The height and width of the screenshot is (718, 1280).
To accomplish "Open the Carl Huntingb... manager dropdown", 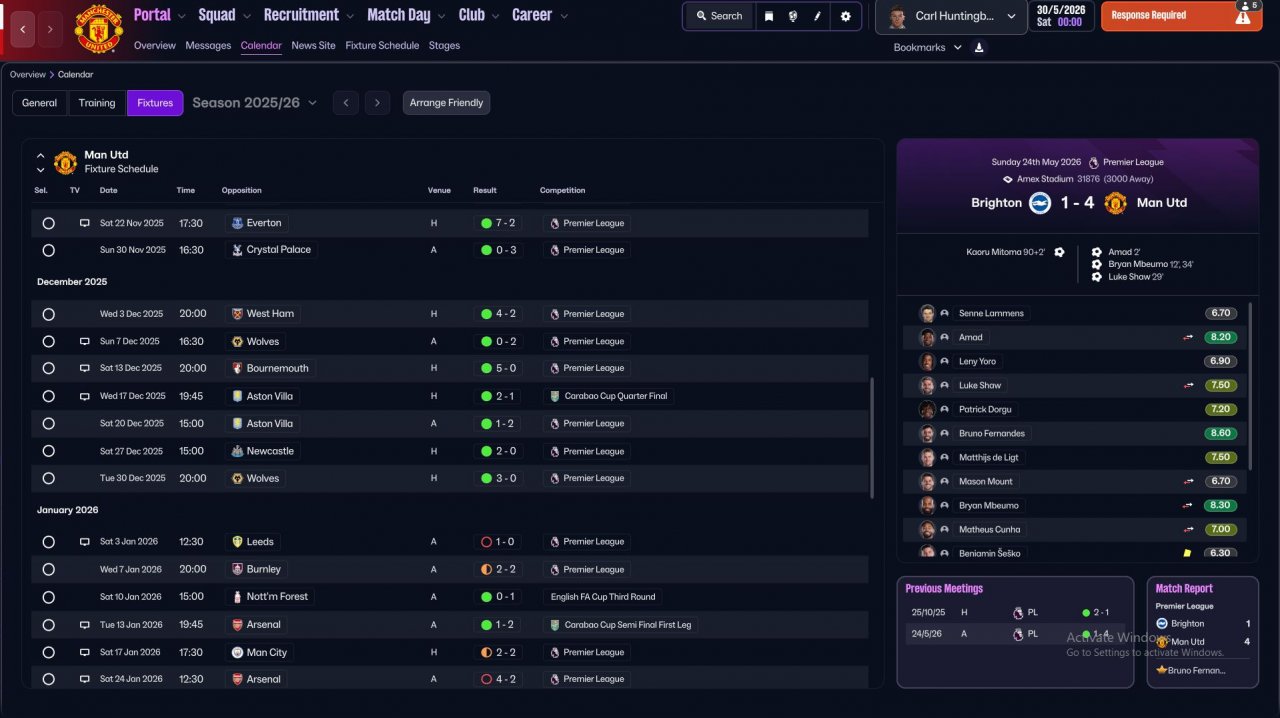I will pos(950,17).
